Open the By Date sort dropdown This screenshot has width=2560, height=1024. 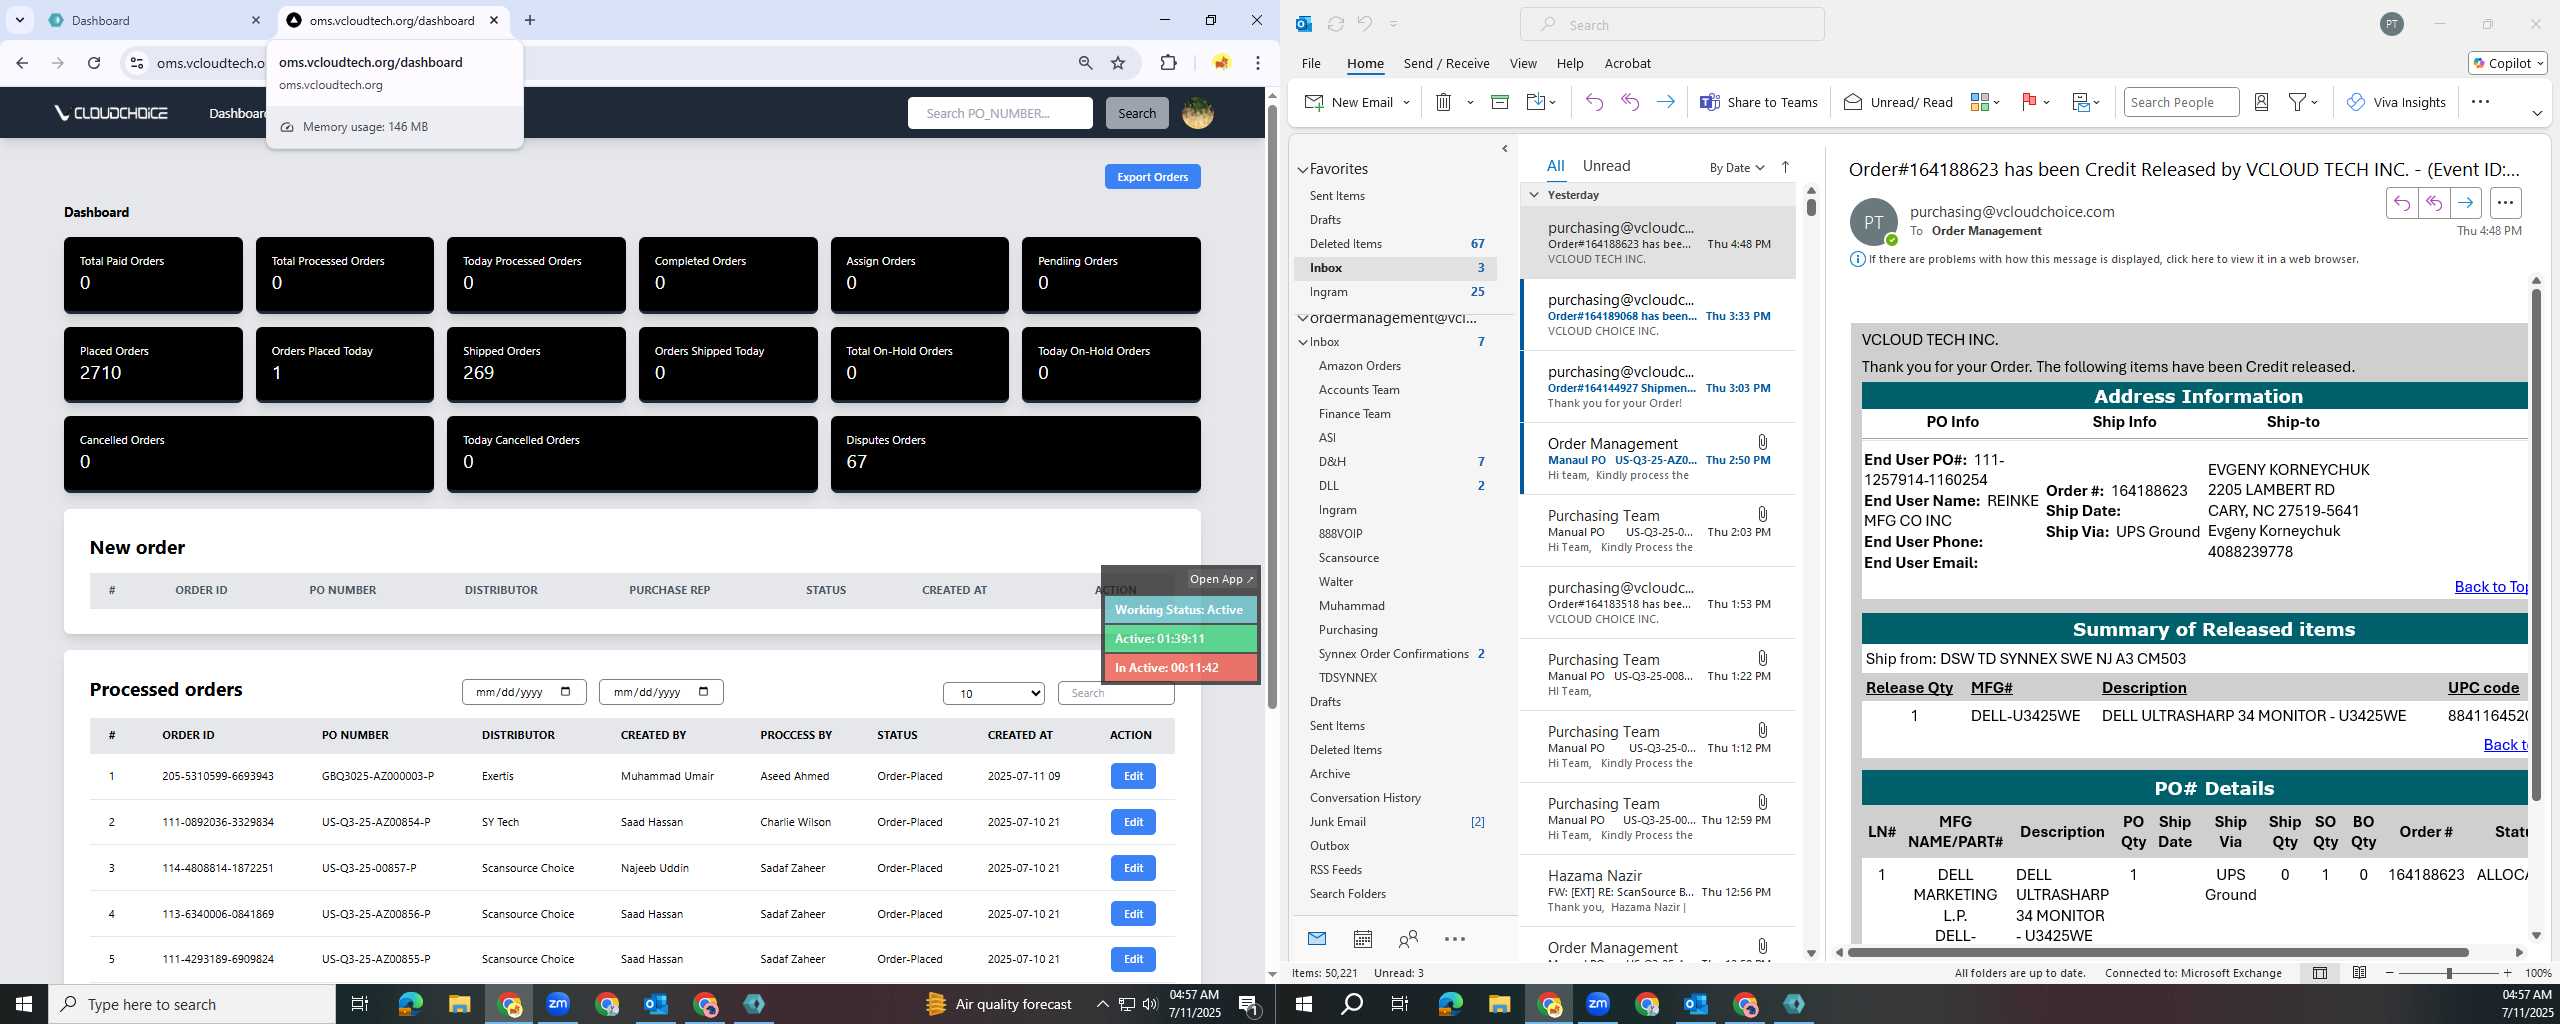tap(1737, 167)
